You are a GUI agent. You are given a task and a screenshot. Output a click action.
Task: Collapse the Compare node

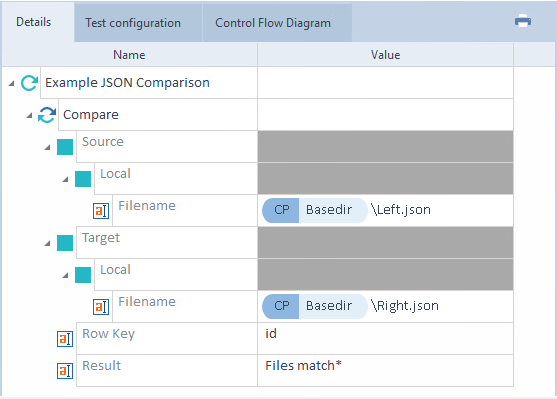click(x=29, y=115)
